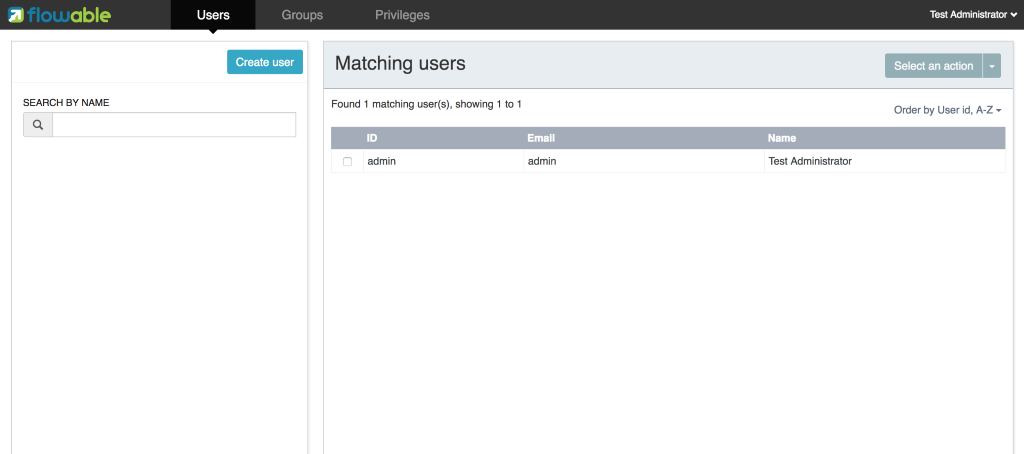Click the Flowable logo

59,14
